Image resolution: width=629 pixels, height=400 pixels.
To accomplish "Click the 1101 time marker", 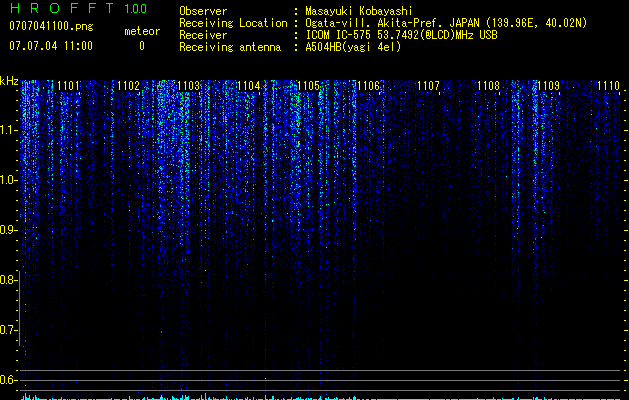I will (68, 86).
